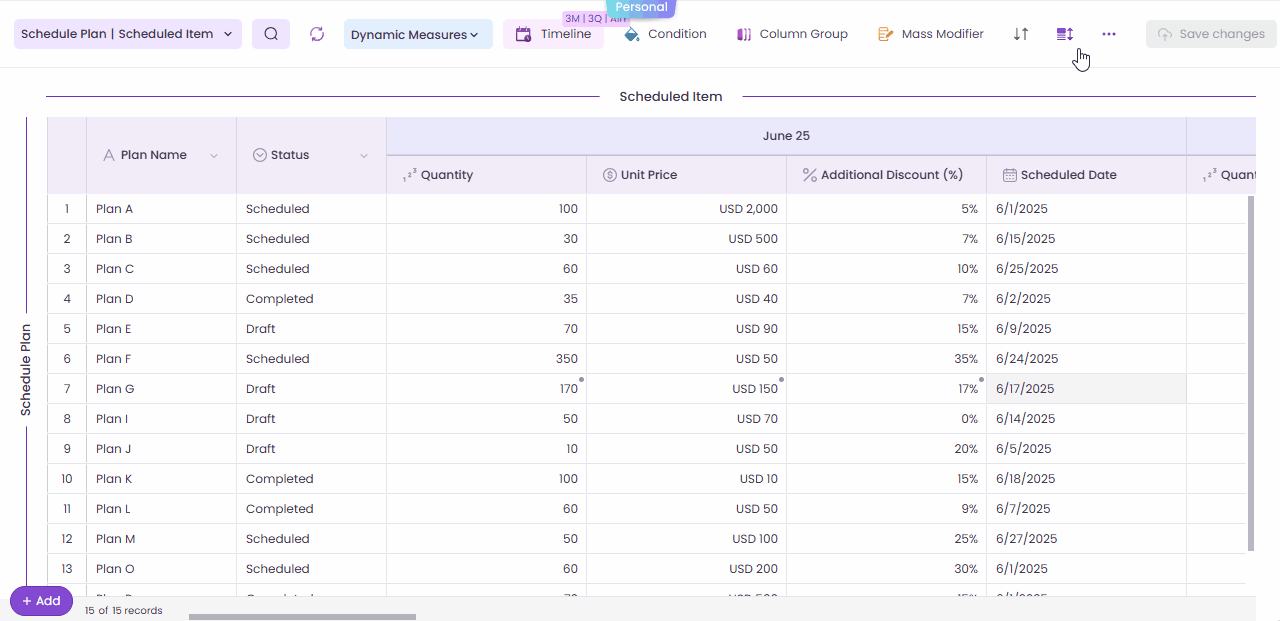Click the Scheduled Date calendar icon
Image resolution: width=1280 pixels, height=621 pixels.
pyautogui.click(x=1009, y=175)
